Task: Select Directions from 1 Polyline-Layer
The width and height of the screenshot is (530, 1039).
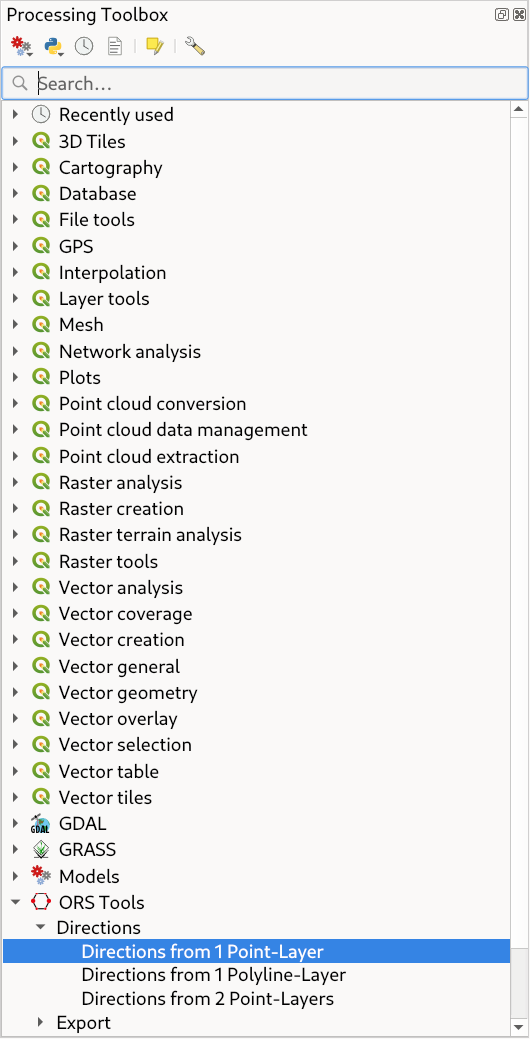Action: click(x=213, y=975)
